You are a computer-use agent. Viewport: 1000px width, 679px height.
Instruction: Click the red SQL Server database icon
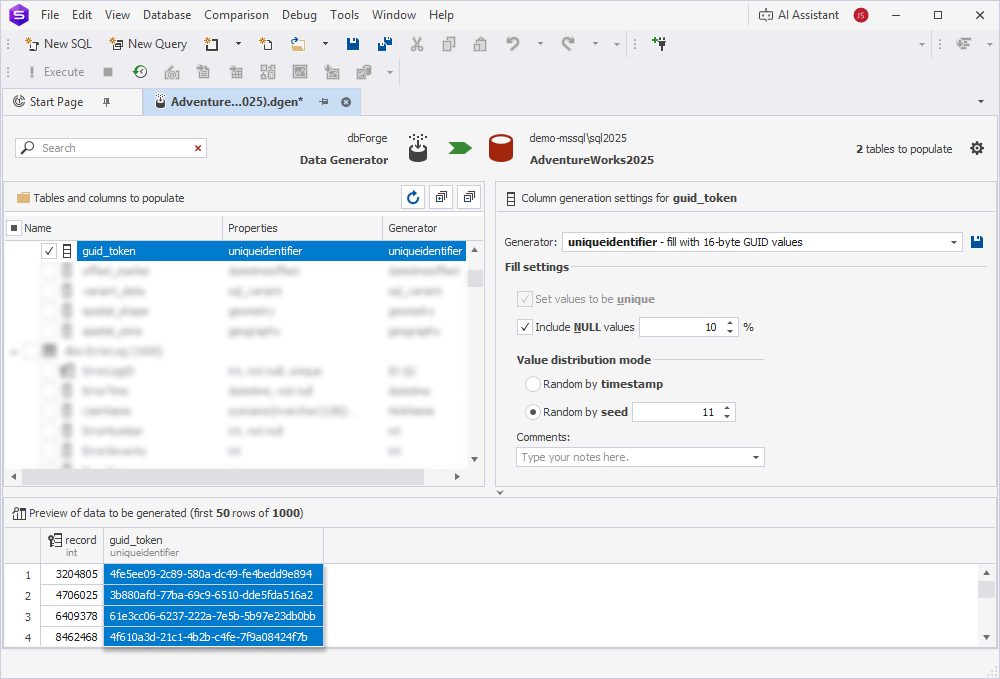click(x=501, y=149)
